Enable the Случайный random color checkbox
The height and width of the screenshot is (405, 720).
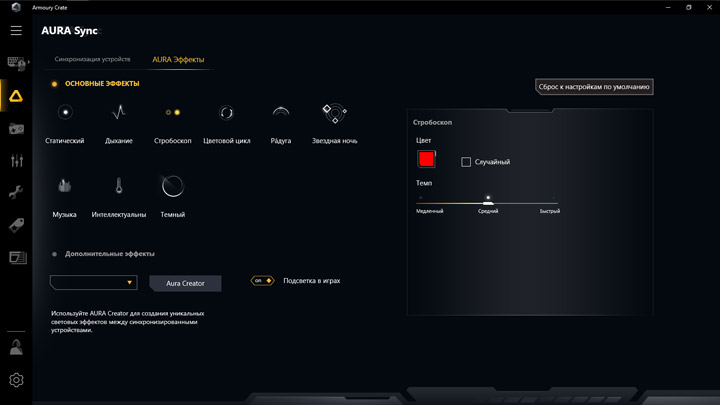point(466,162)
